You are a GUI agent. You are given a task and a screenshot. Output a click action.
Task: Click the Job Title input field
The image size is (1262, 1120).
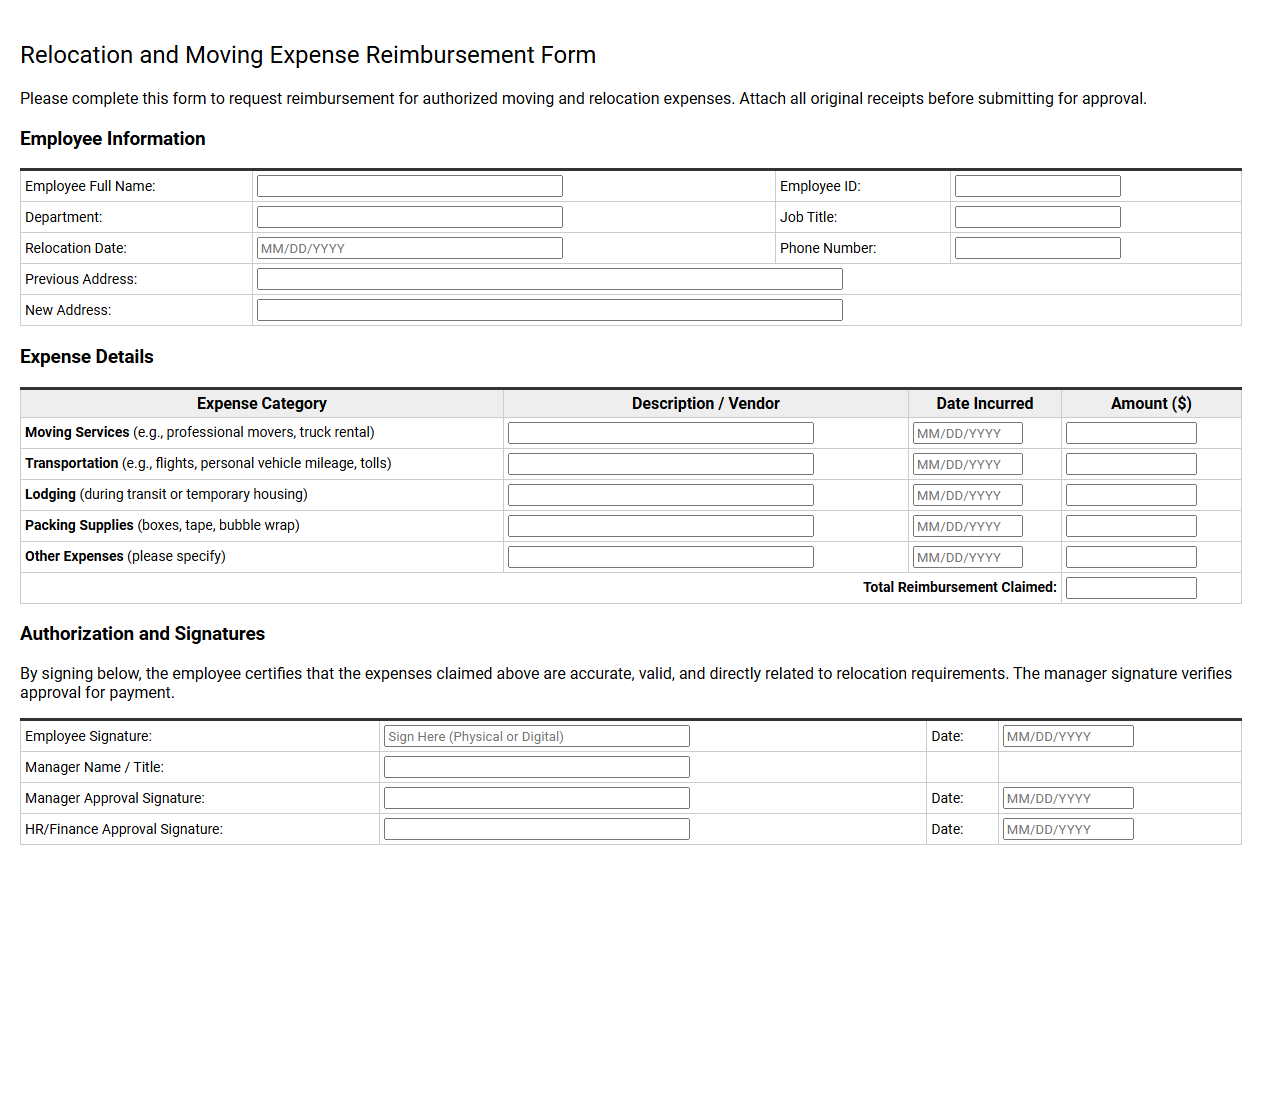pos(1038,217)
